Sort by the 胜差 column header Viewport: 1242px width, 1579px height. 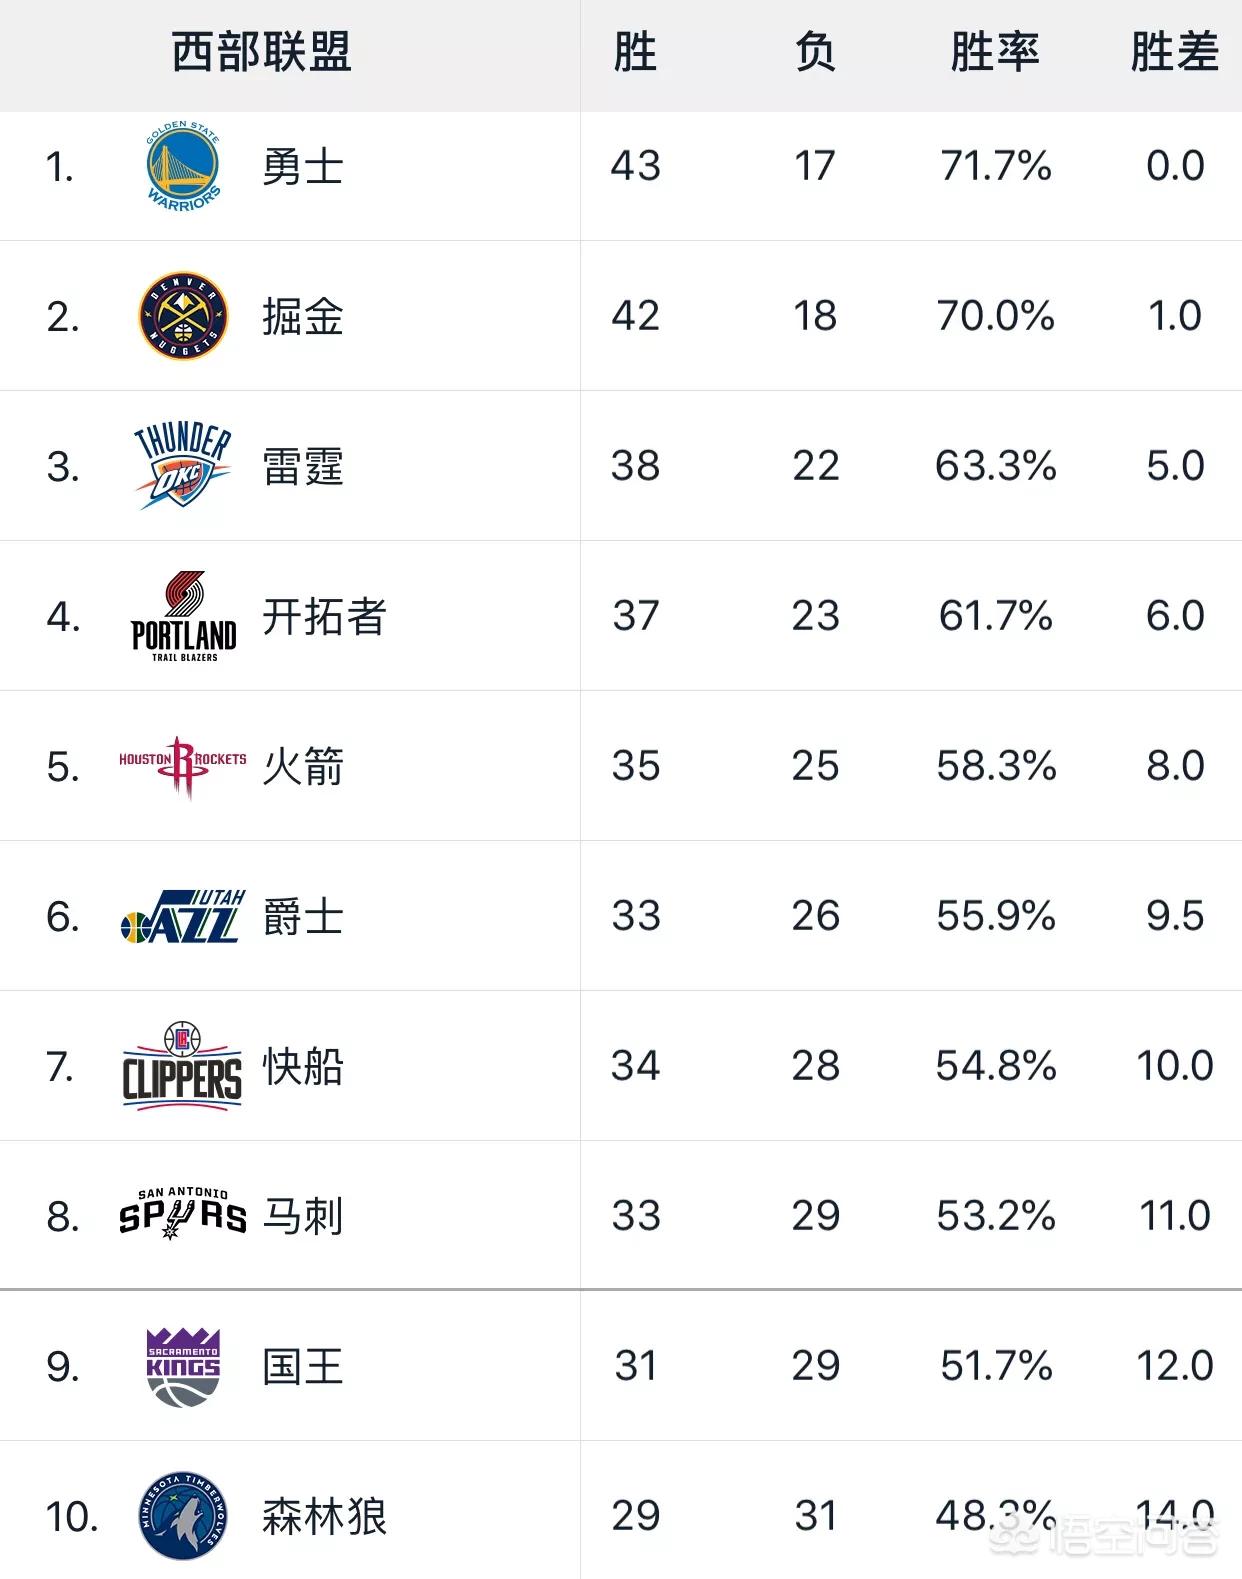tap(1175, 52)
